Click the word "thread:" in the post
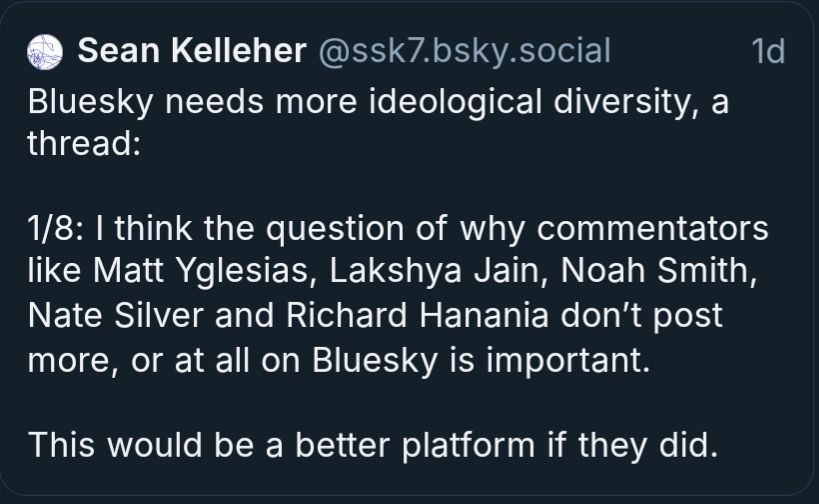This screenshot has width=819, height=504. tap(84, 143)
